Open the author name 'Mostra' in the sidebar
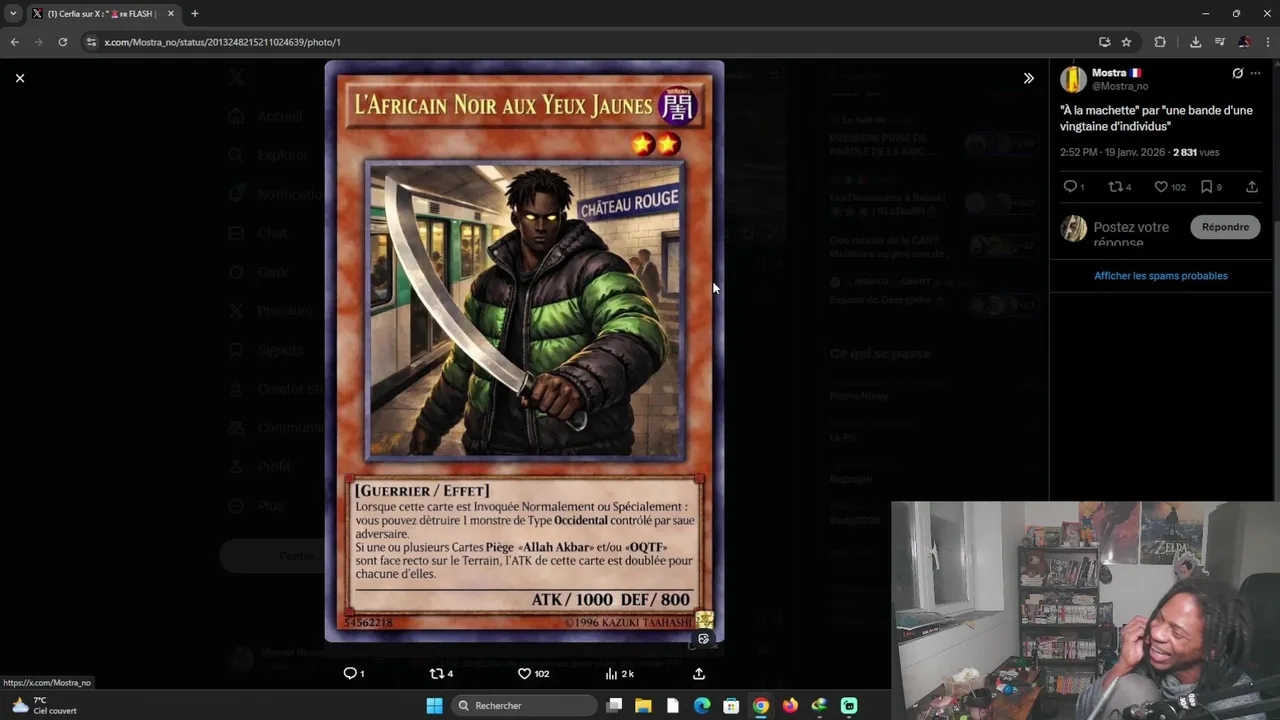The width and height of the screenshot is (1280, 720). pyautogui.click(x=1109, y=73)
